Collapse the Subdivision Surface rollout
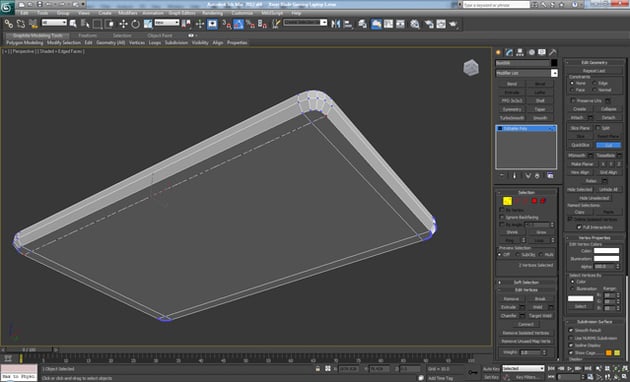Viewport: 630px width, 382px height. point(595,322)
